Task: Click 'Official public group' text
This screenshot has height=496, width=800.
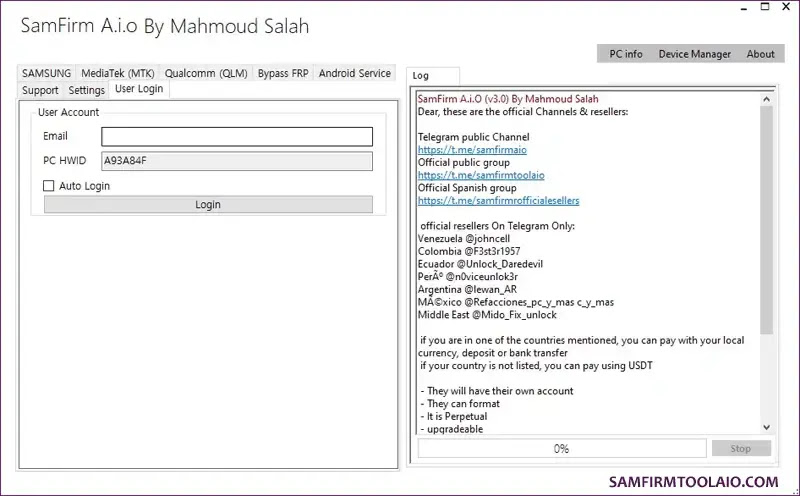Action: pos(464,162)
